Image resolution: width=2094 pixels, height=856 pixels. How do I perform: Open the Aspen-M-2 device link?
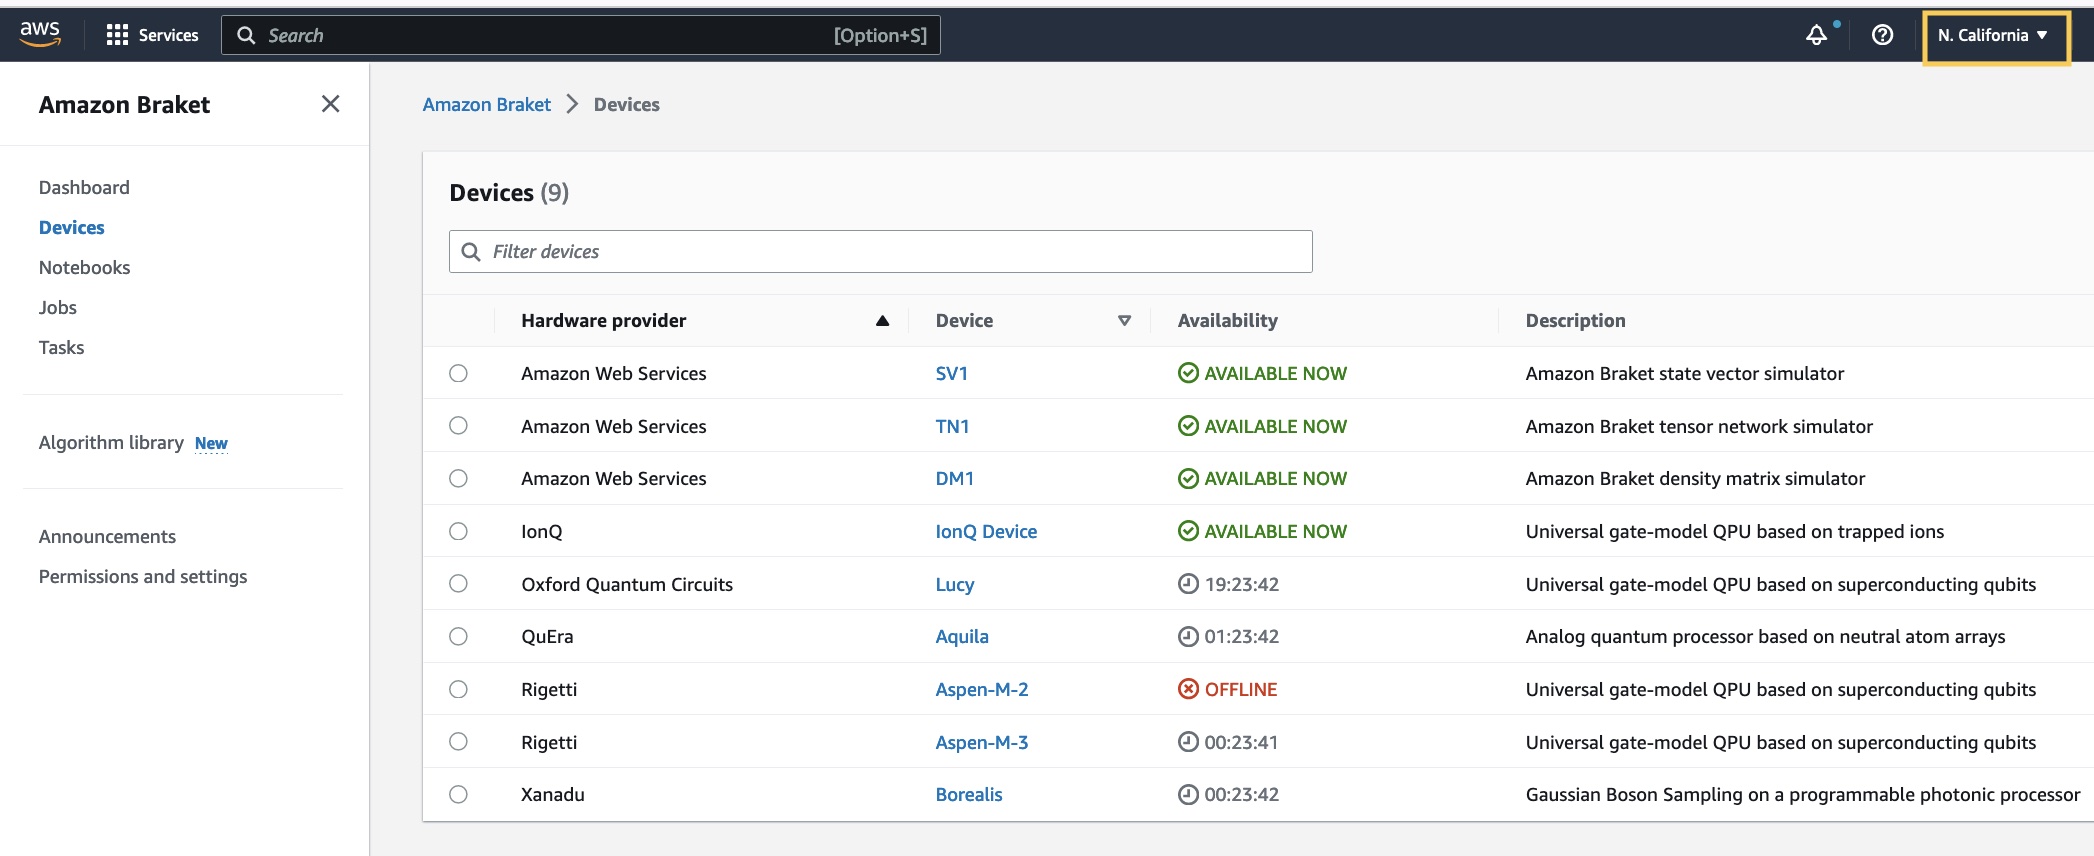coord(982,689)
